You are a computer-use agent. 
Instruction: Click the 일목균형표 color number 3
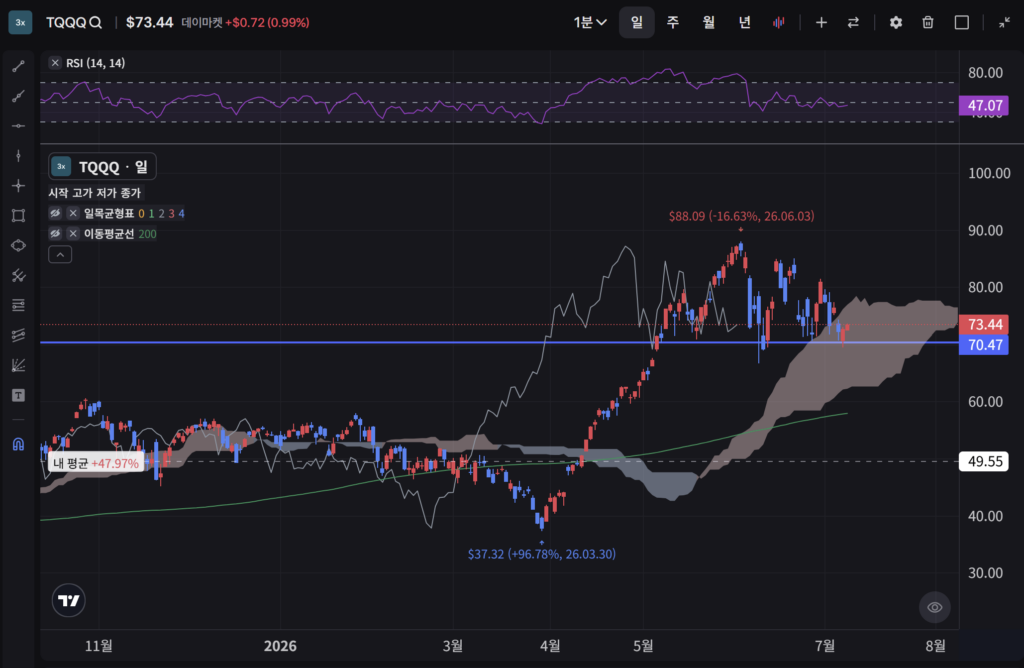pyautogui.click(x=172, y=214)
